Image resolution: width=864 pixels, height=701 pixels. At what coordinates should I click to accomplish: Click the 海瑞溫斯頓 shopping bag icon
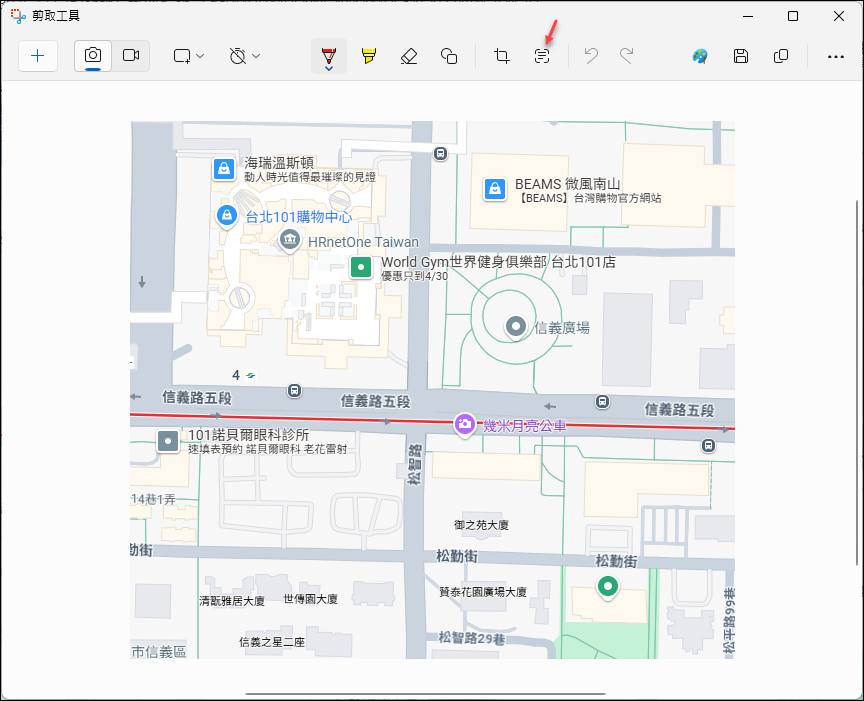coord(224,169)
